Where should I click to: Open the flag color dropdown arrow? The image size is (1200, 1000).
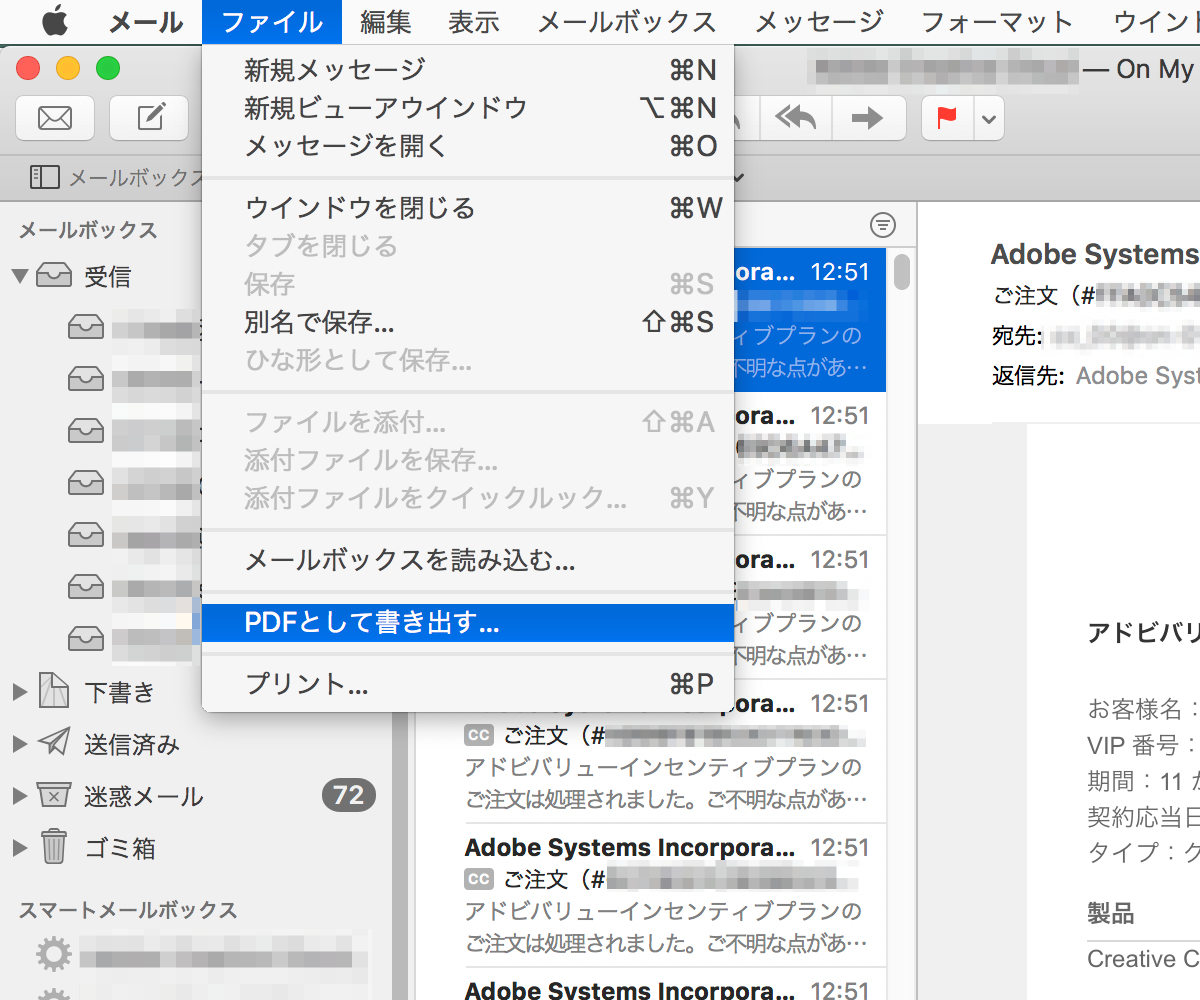[988, 119]
